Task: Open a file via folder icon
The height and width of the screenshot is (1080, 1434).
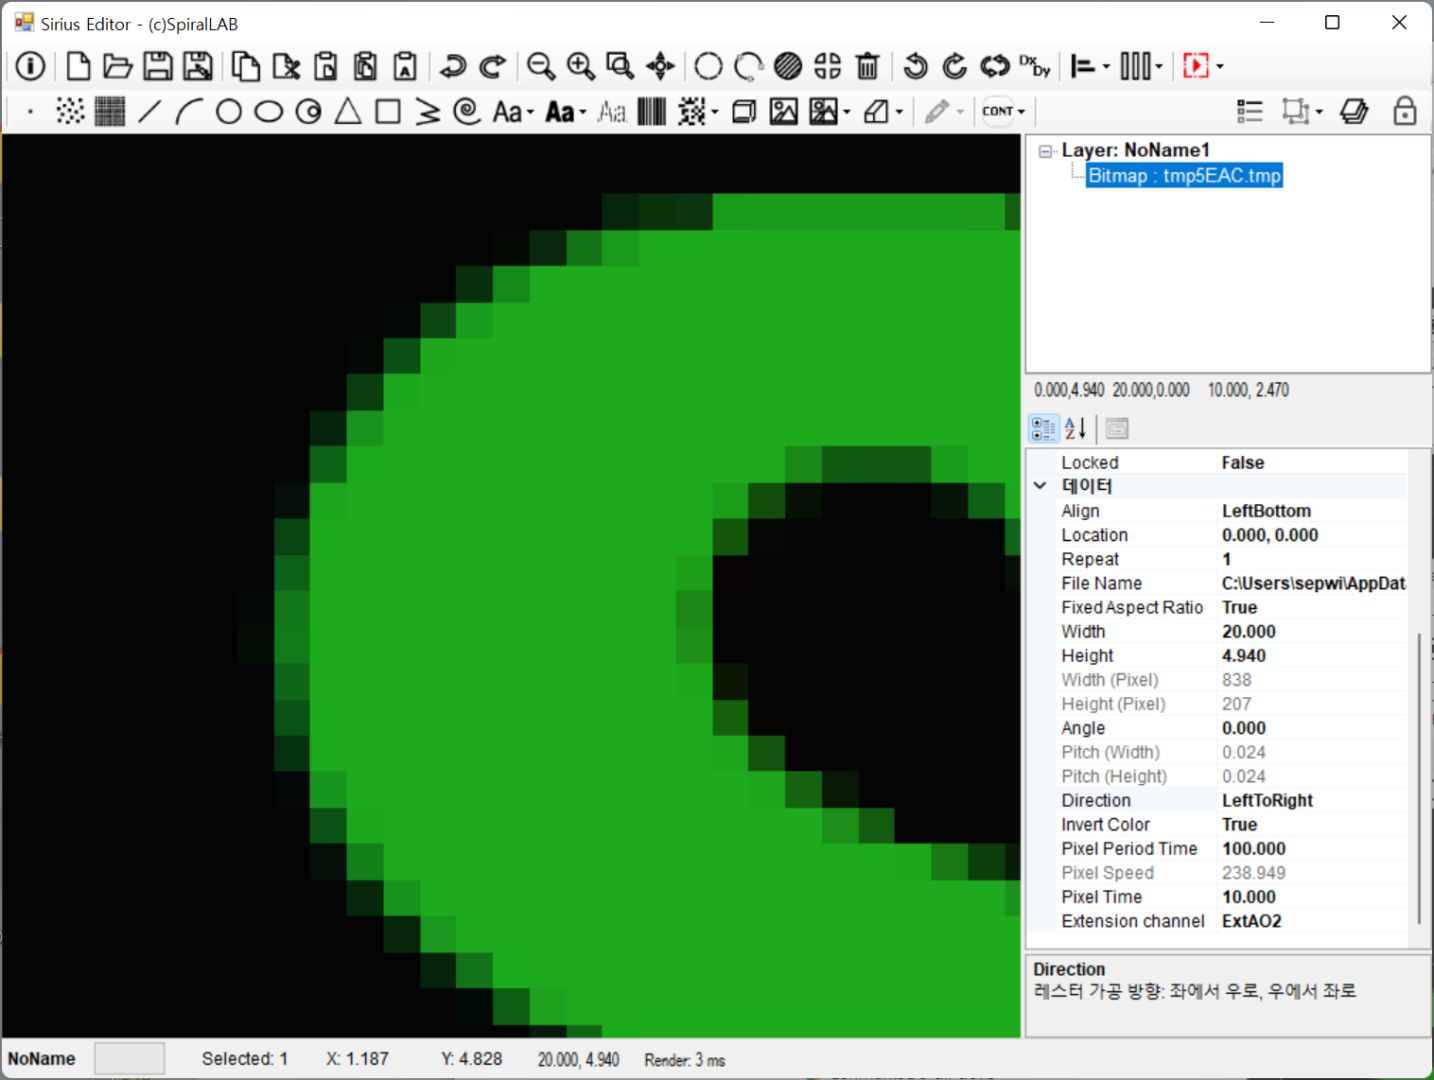Action: click(x=118, y=66)
